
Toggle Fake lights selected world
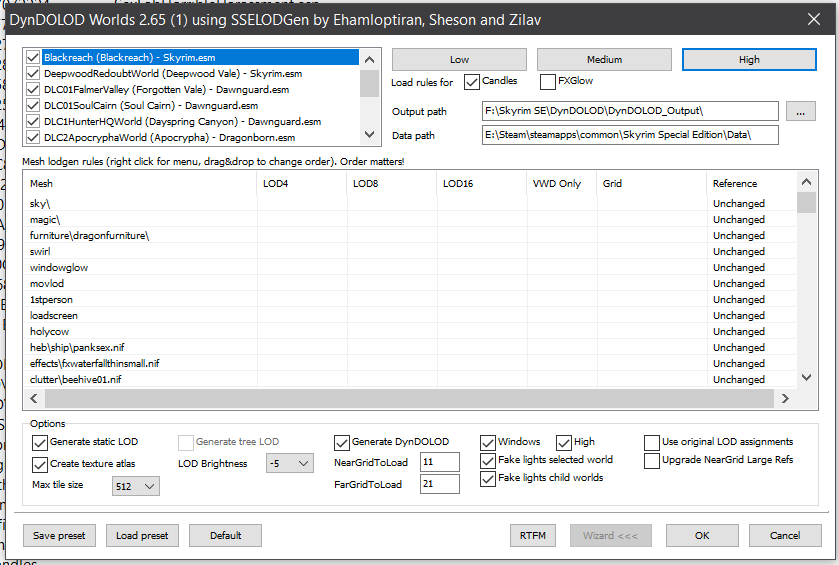(x=487, y=461)
